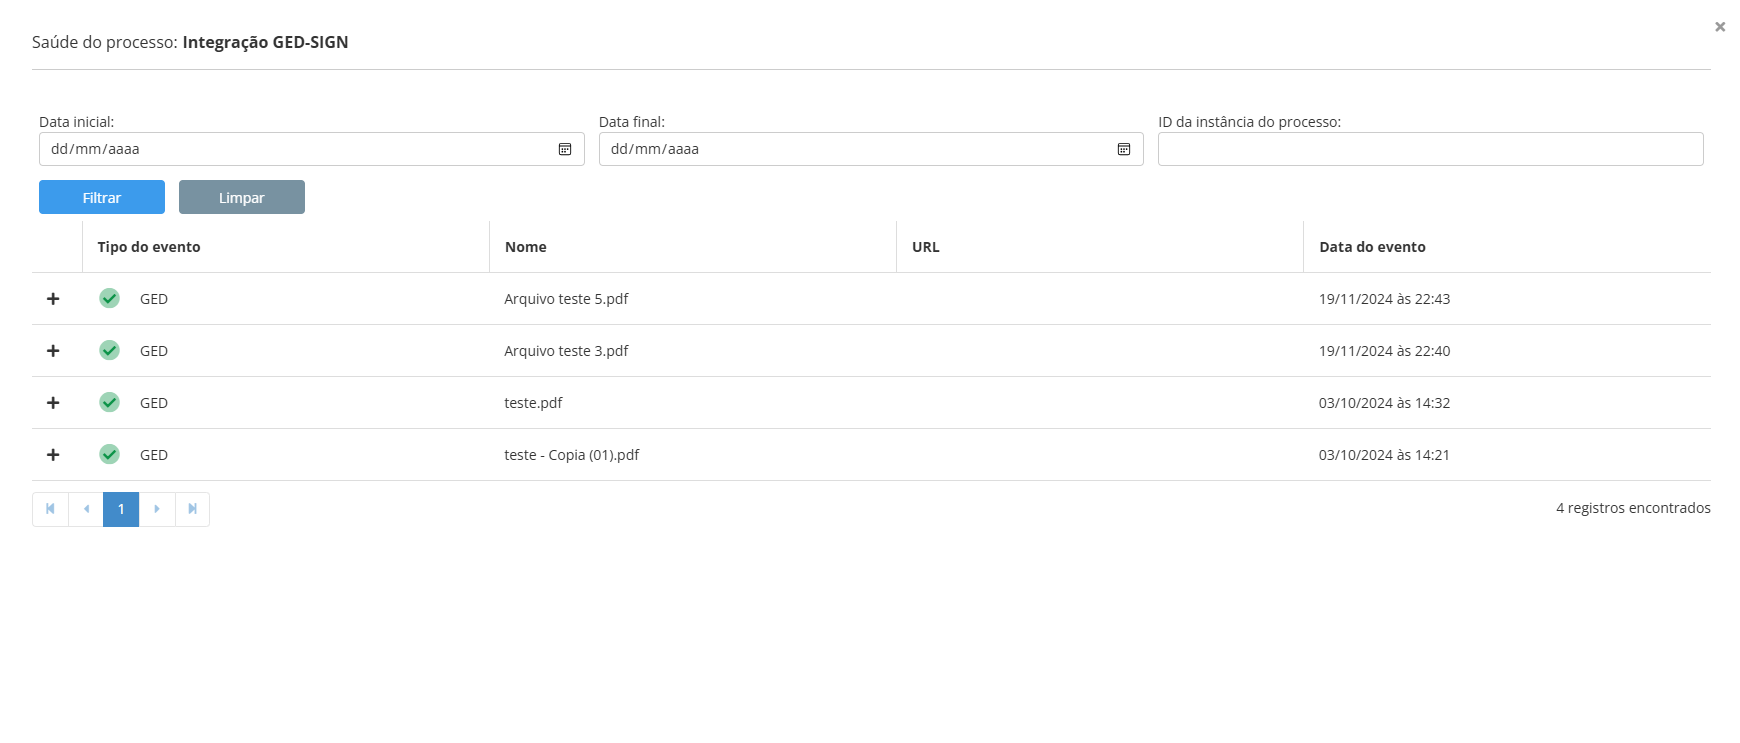This screenshot has width=1740, height=743.
Task: Jump to last page of results
Action: [193, 509]
